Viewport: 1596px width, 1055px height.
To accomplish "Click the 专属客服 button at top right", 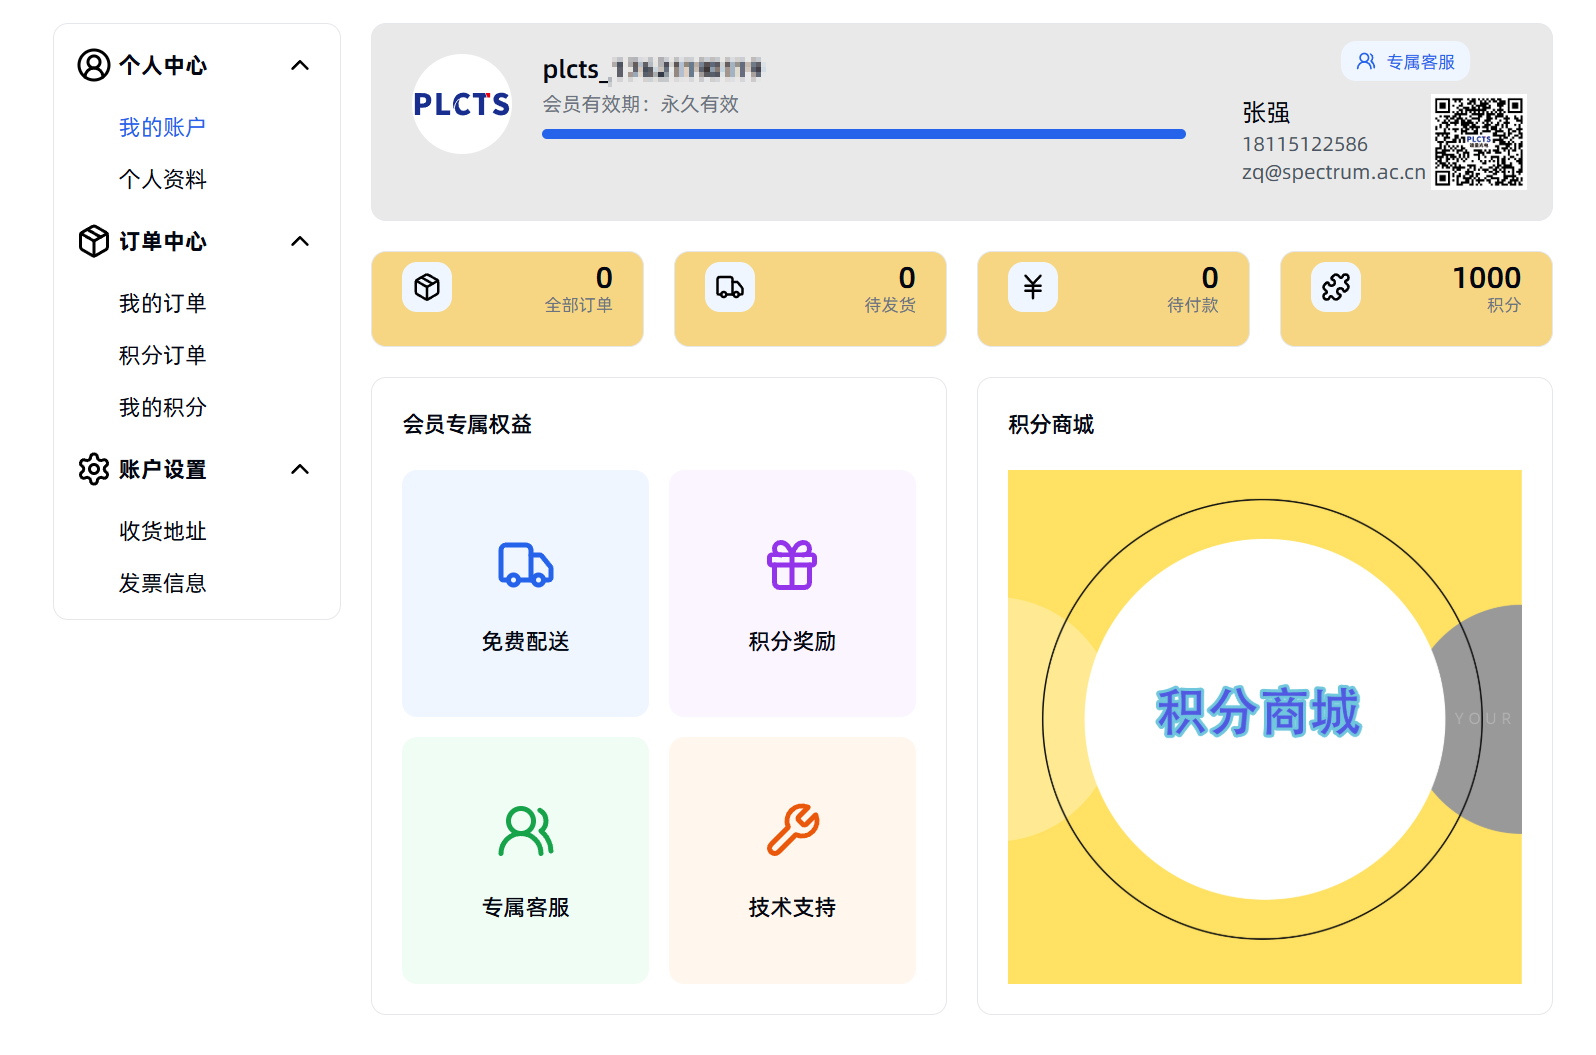I will coord(1405,62).
